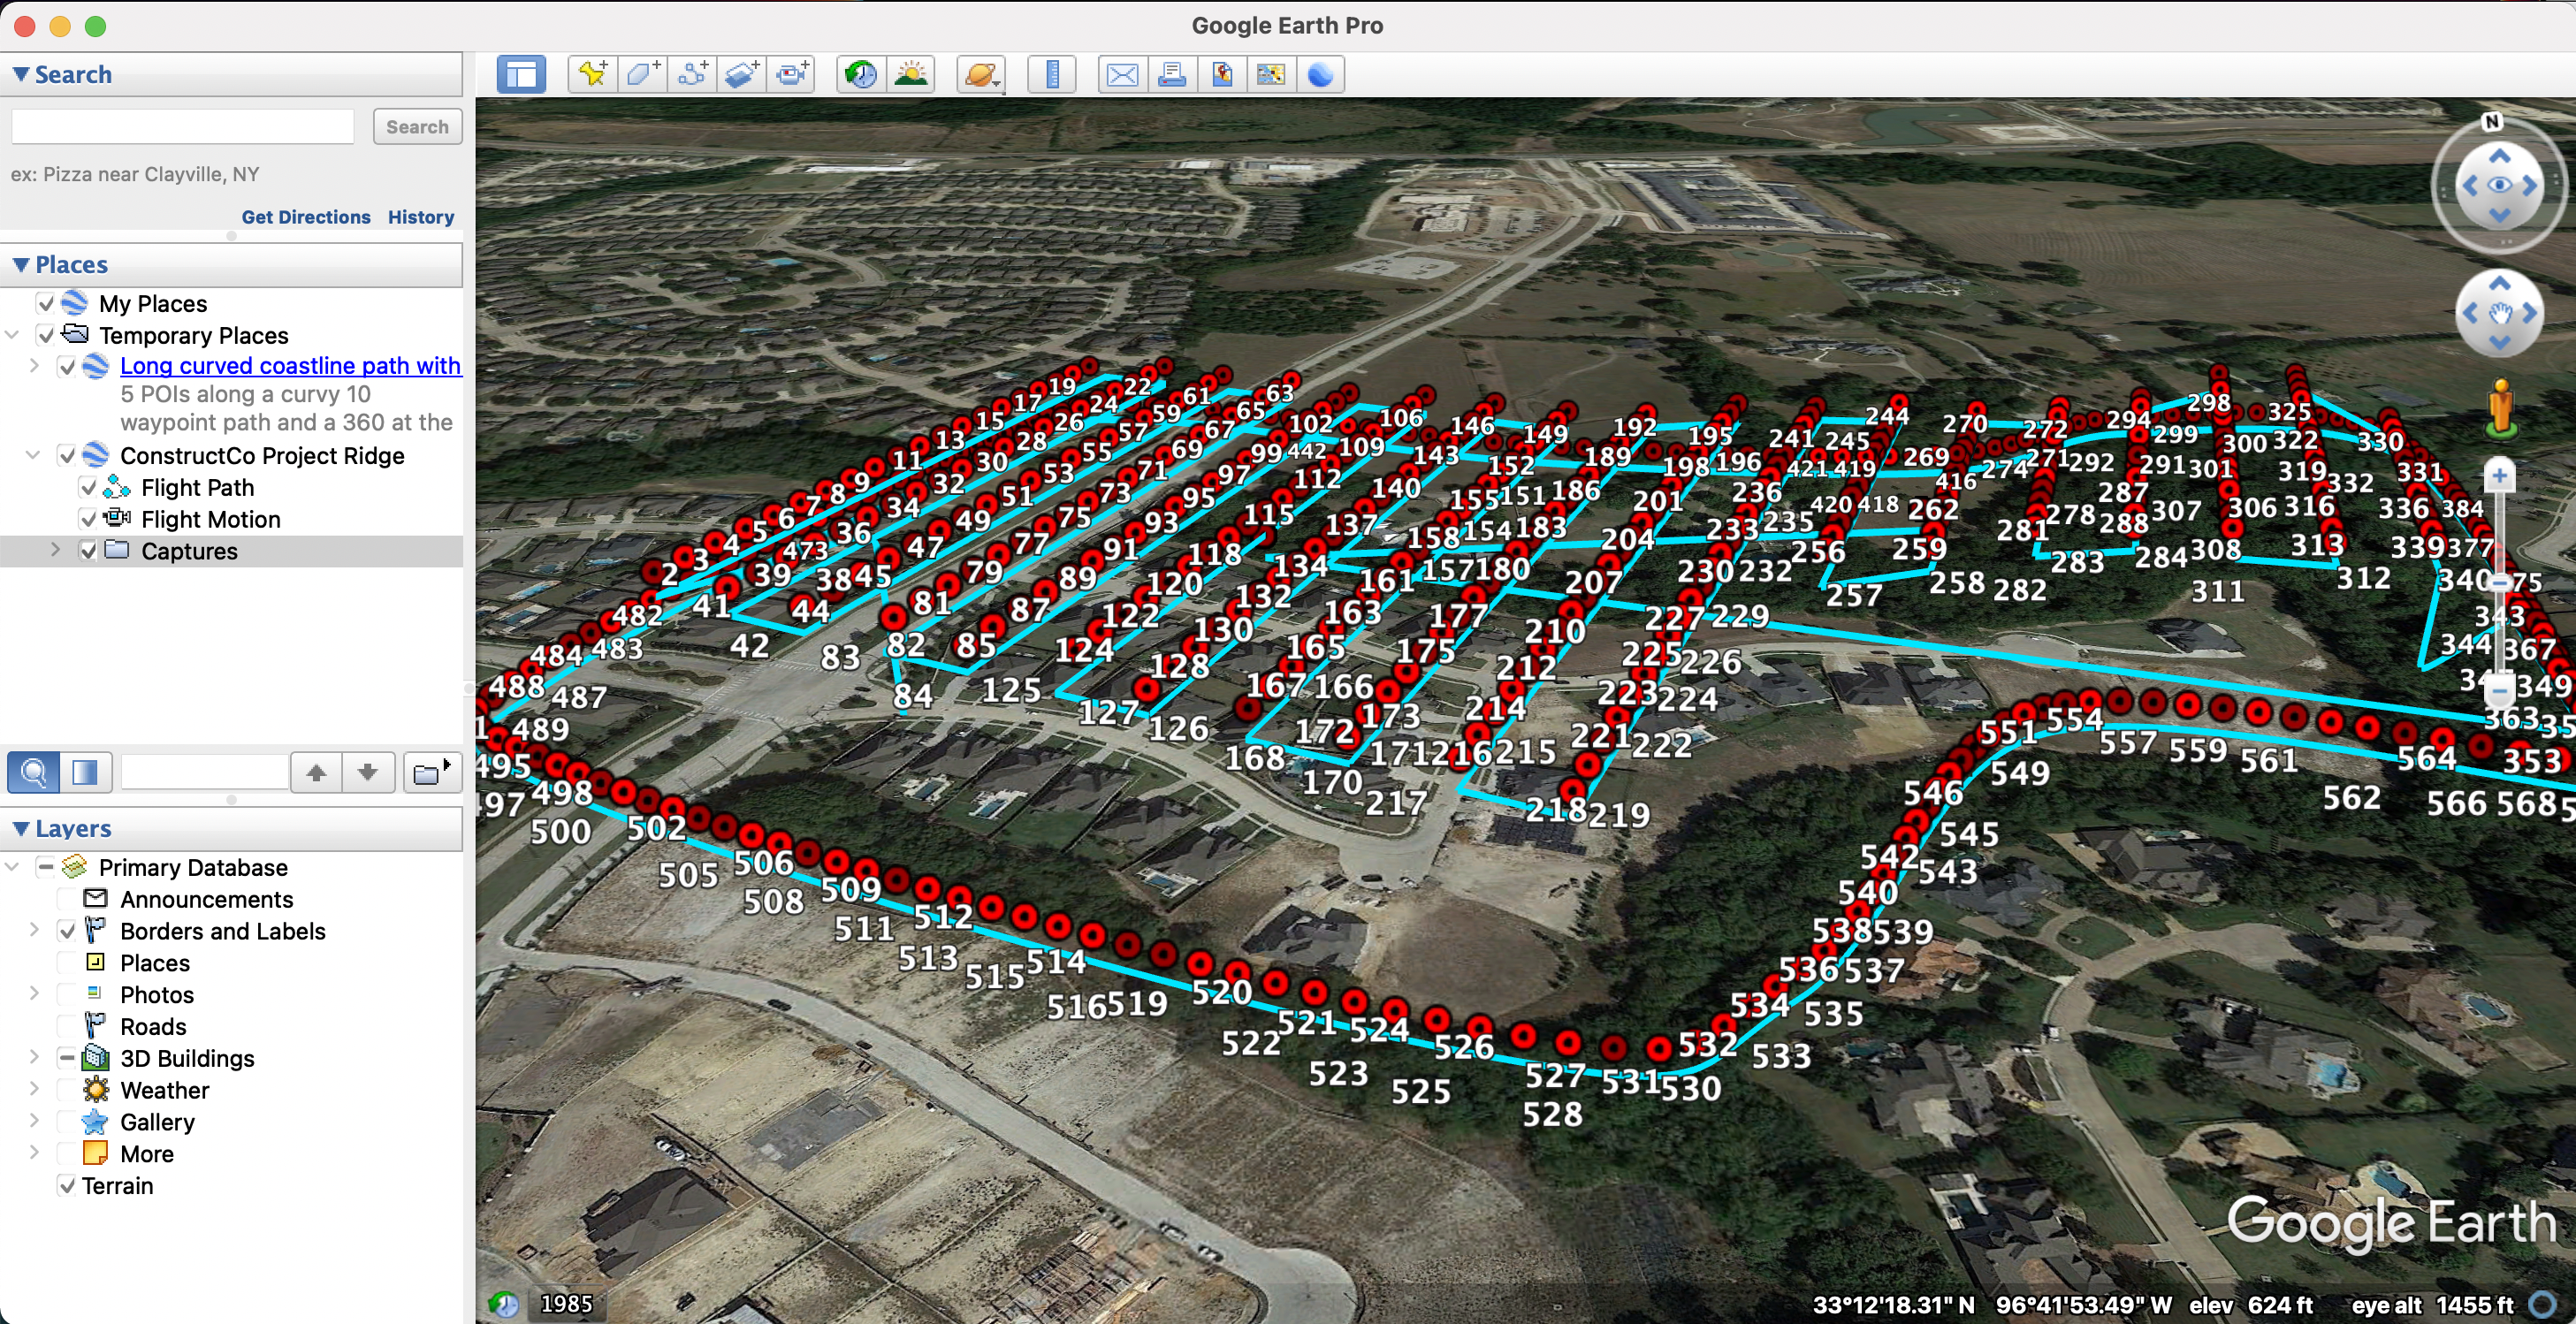
Task: Toggle the Places panel split view button
Action: point(86,773)
